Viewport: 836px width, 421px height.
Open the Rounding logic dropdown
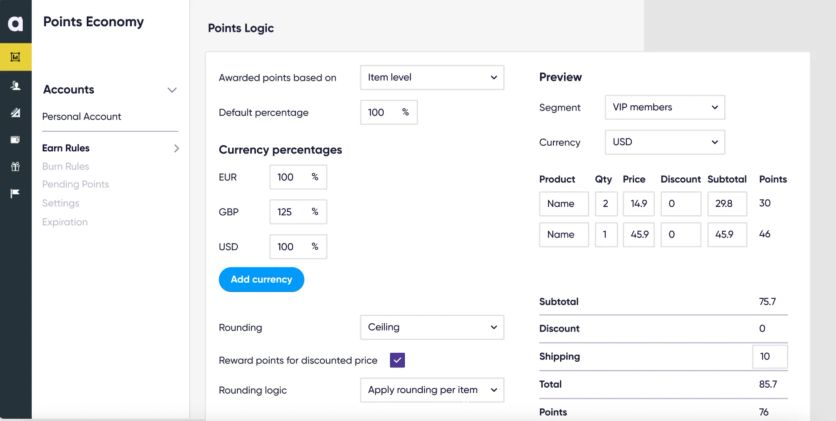coord(431,390)
